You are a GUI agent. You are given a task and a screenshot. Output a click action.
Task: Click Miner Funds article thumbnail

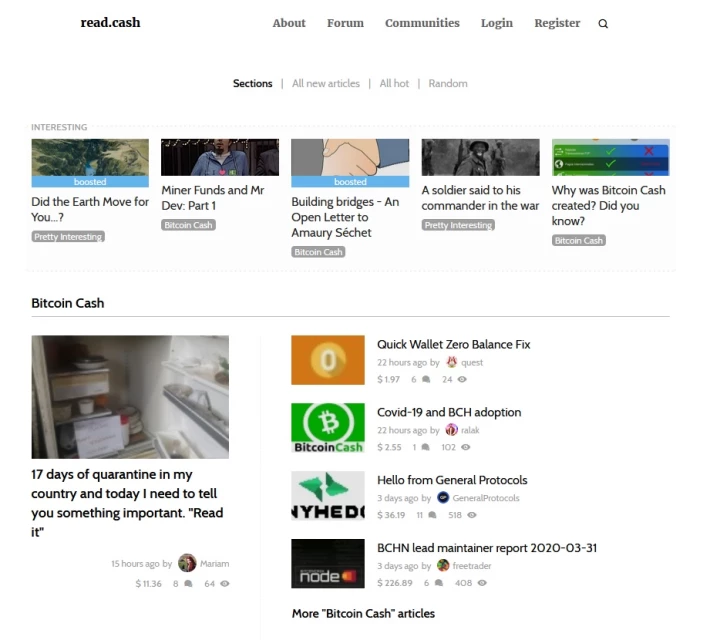(x=220, y=157)
